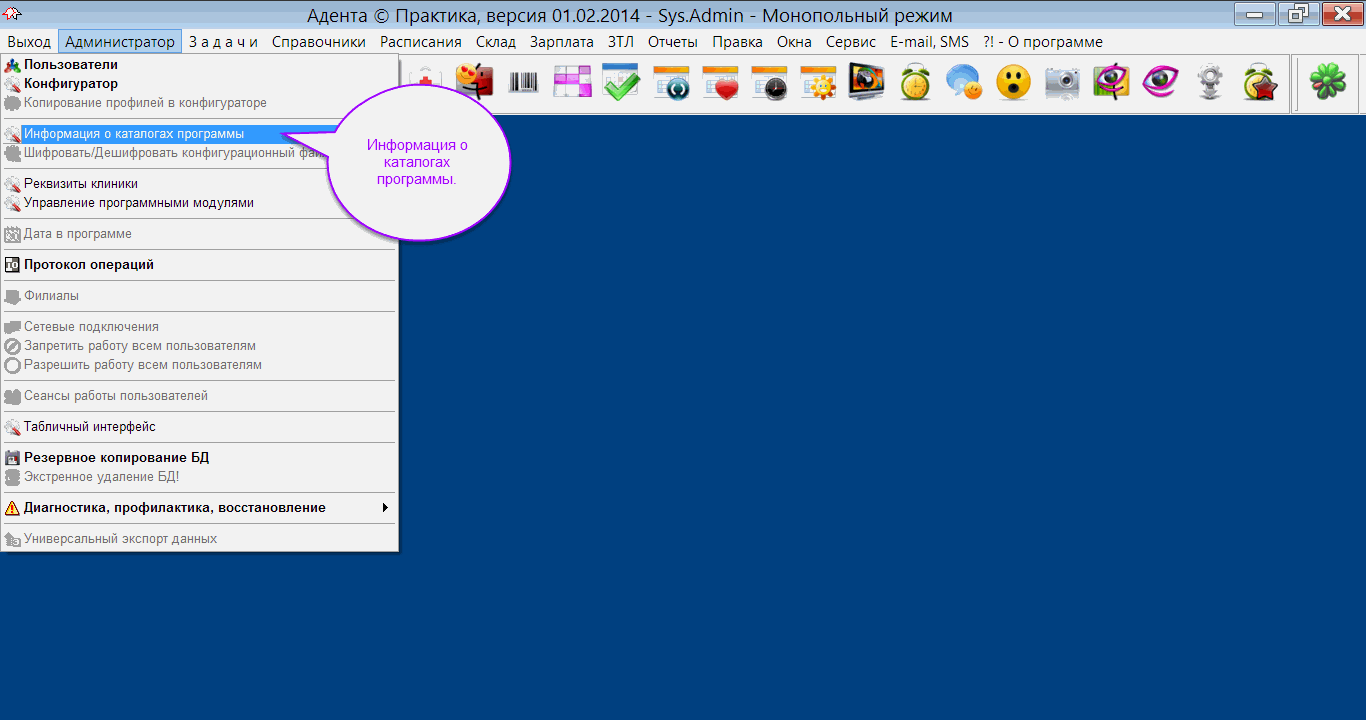Click Выход in the menu bar
The image size is (1366, 720).
pyautogui.click(x=29, y=42)
